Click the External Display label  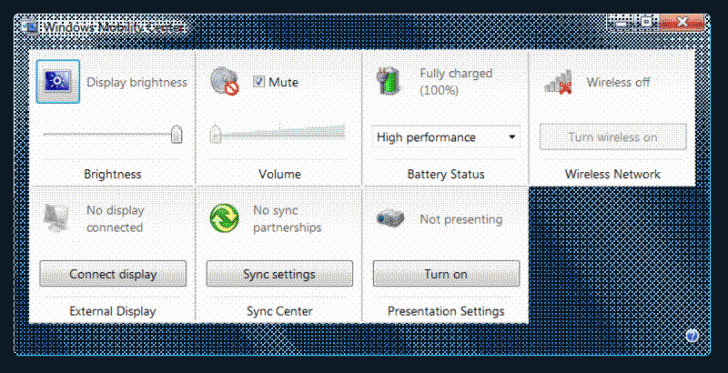(x=112, y=311)
